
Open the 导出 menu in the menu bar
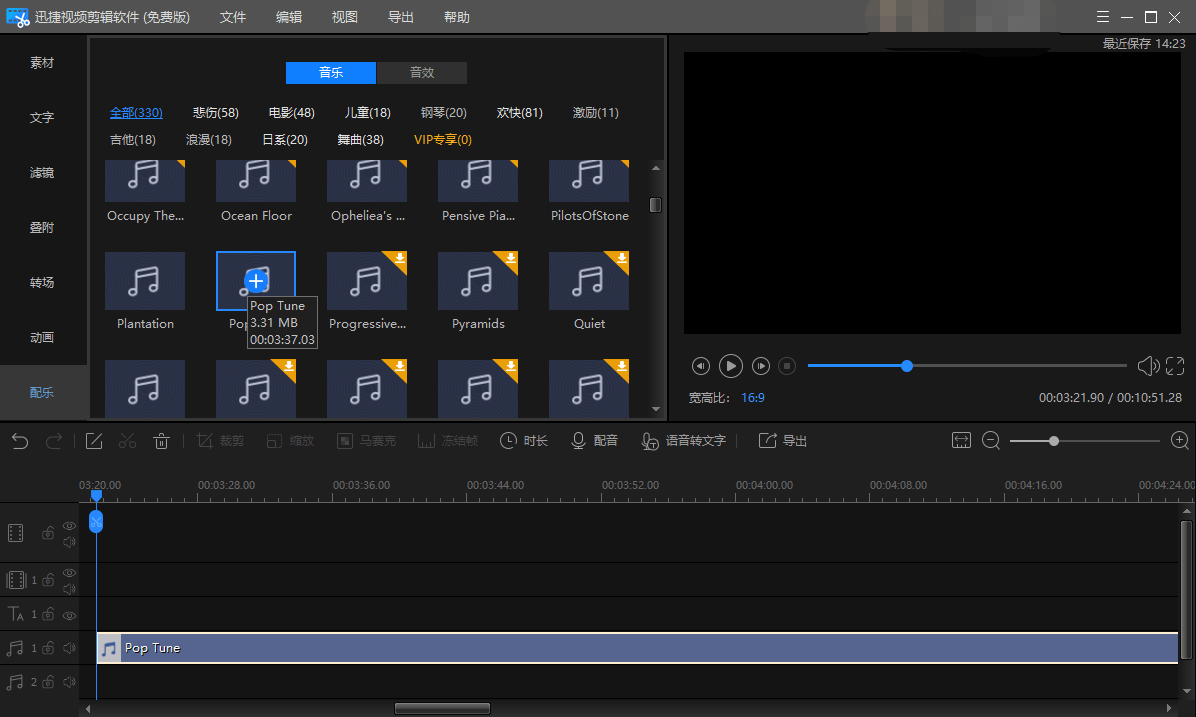tap(401, 17)
